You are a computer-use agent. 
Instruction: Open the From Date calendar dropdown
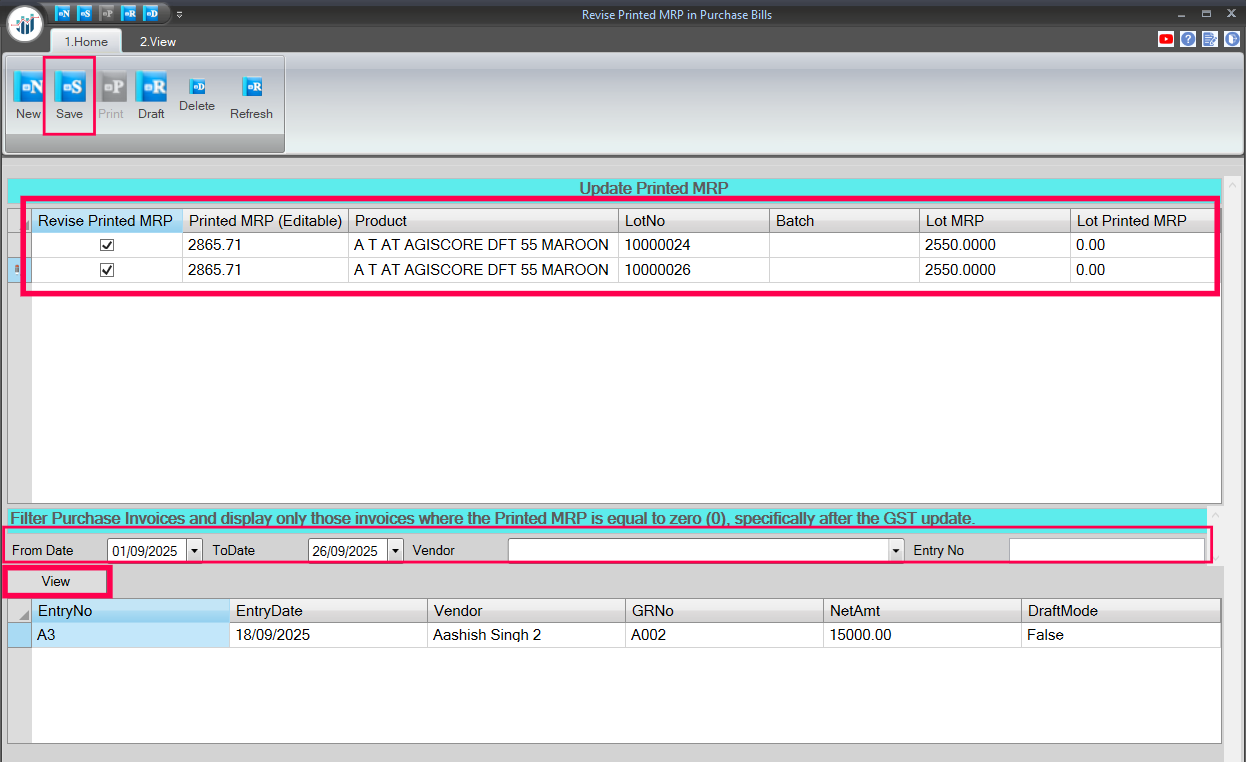[194, 551]
